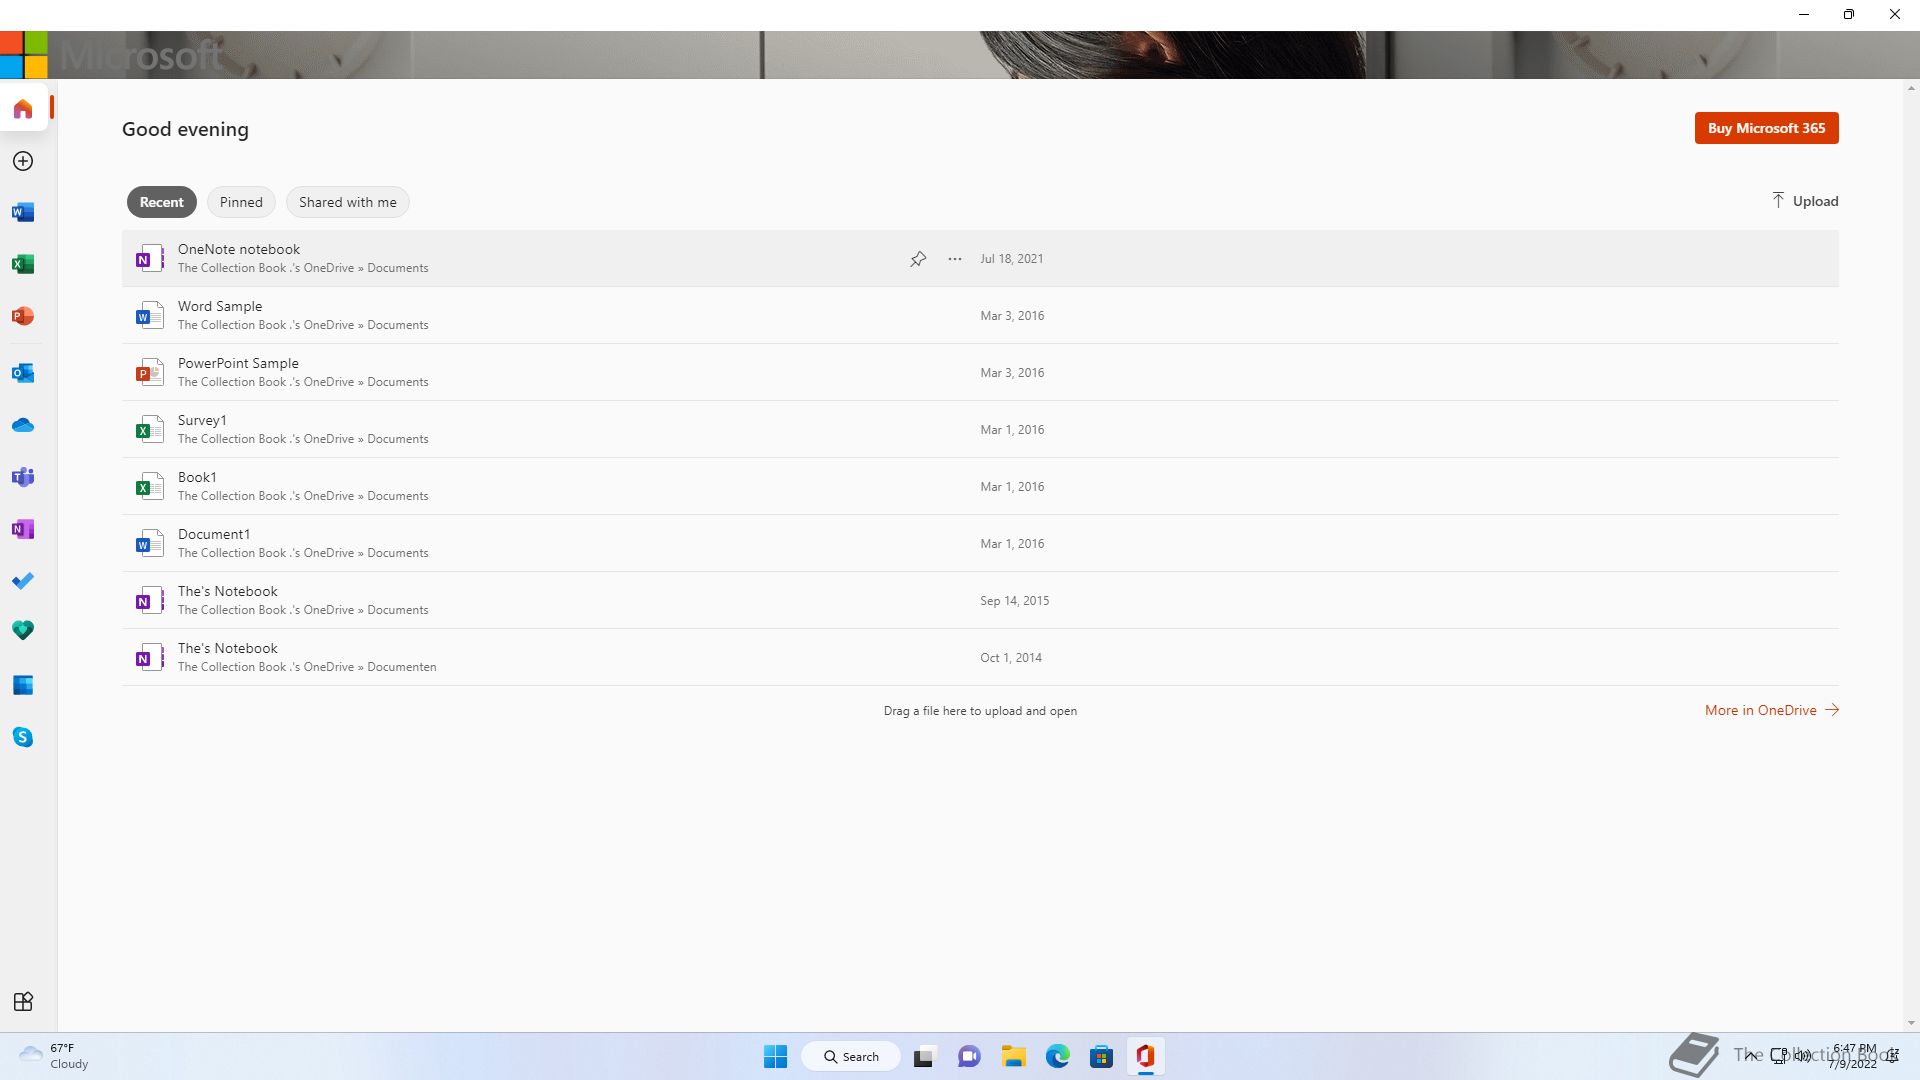Viewport: 1920px width, 1080px height.
Task: Click the taskbar Search box
Action: click(851, 1056)
